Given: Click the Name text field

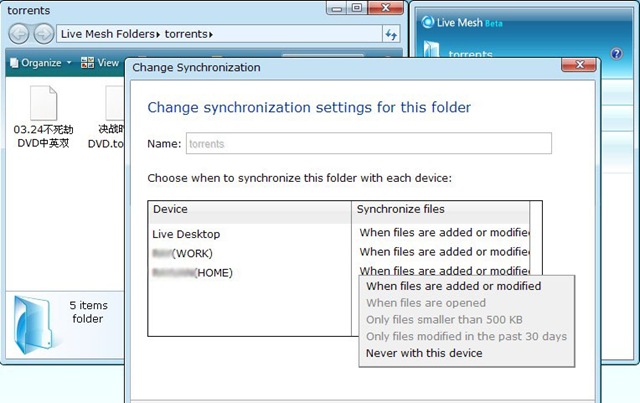Looking at the screenshot, I should pos(369,143).
